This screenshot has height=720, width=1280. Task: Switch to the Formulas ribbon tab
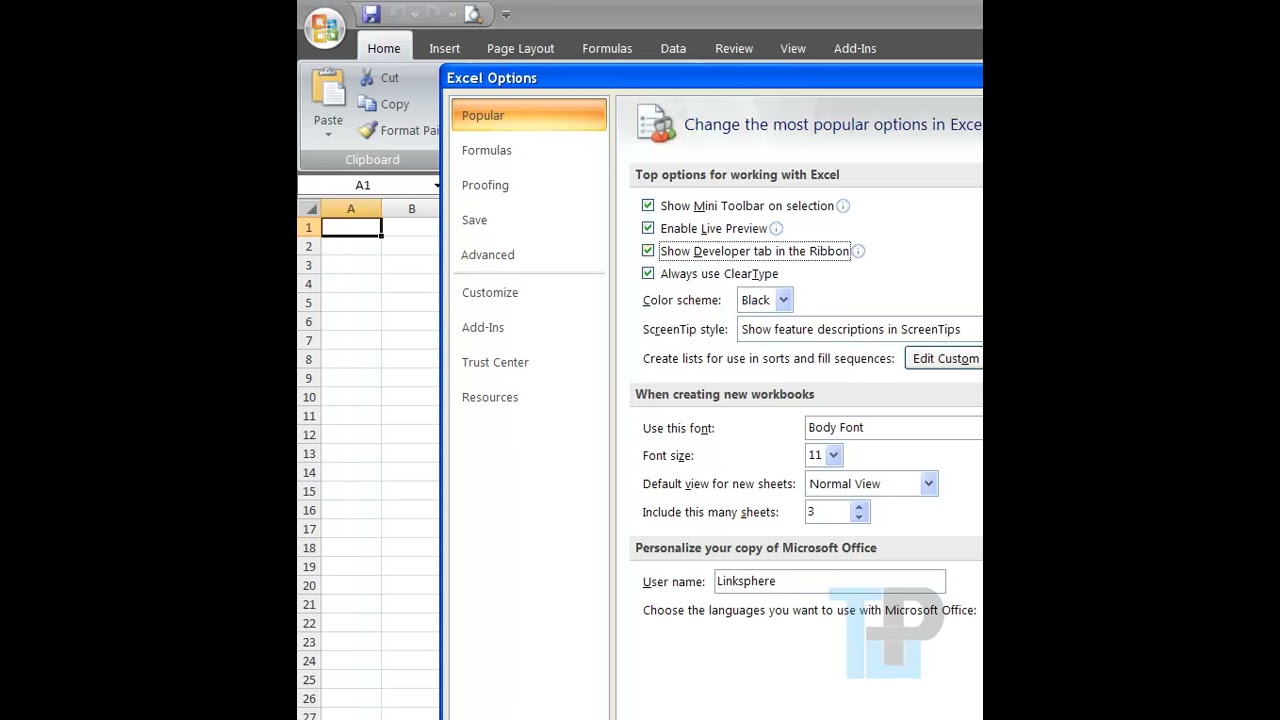(607, 48)
